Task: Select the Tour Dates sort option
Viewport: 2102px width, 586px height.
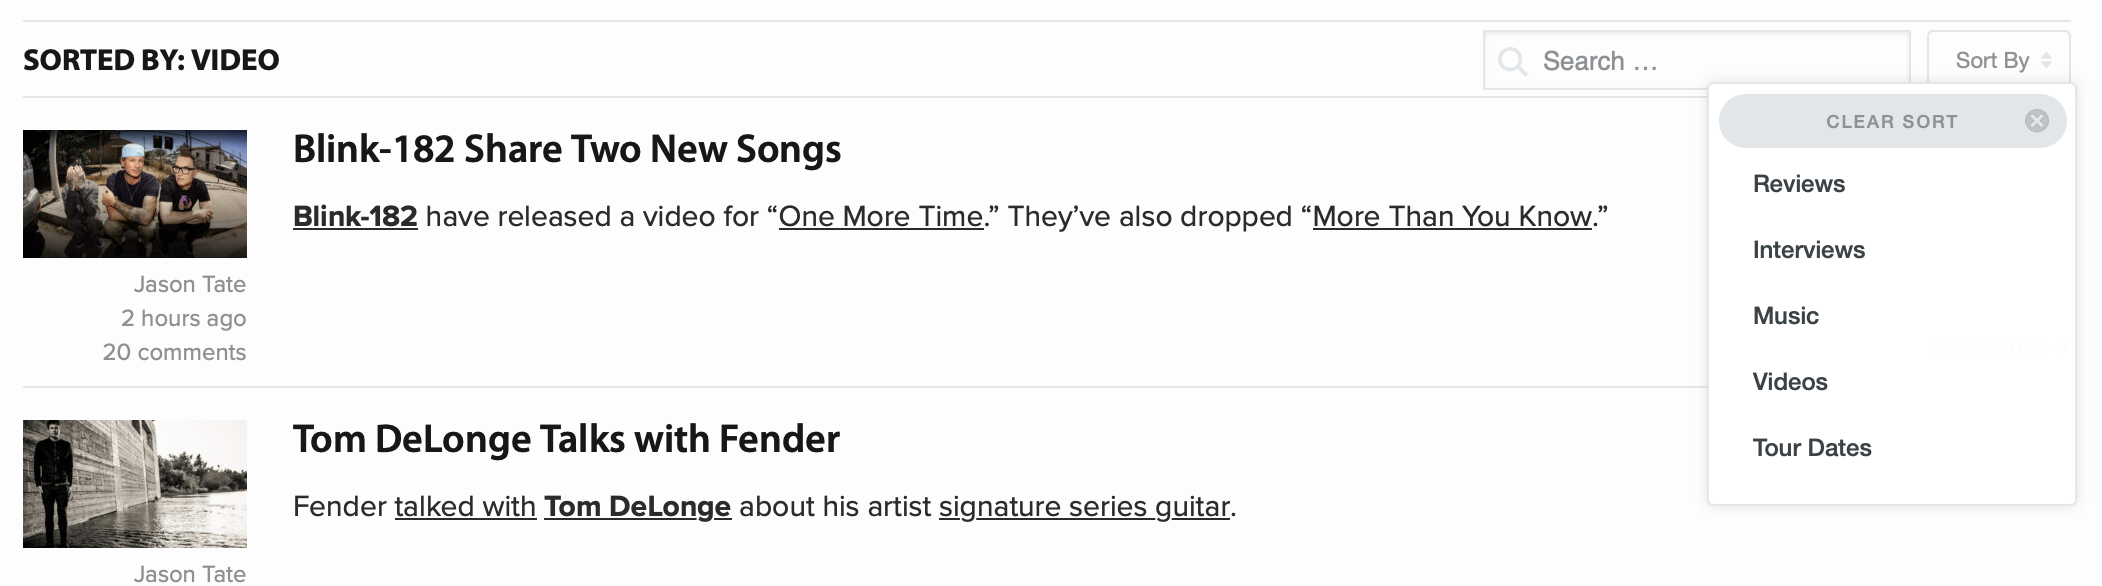Action: coord(1811,448)
